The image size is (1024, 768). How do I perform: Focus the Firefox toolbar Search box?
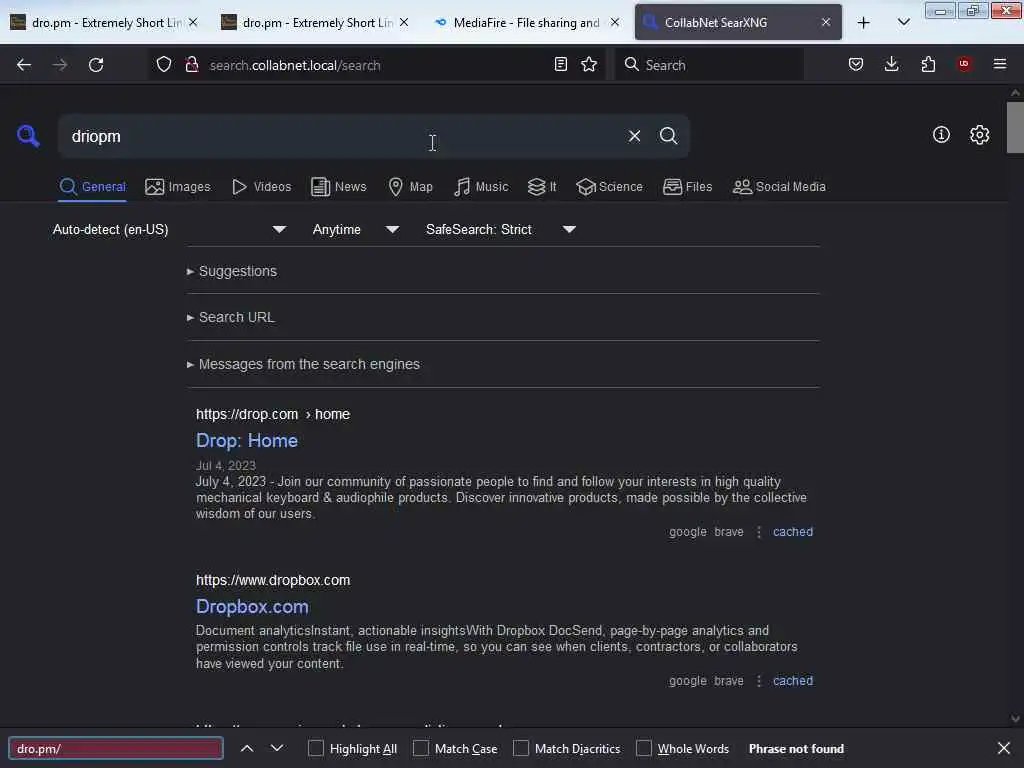709,65
